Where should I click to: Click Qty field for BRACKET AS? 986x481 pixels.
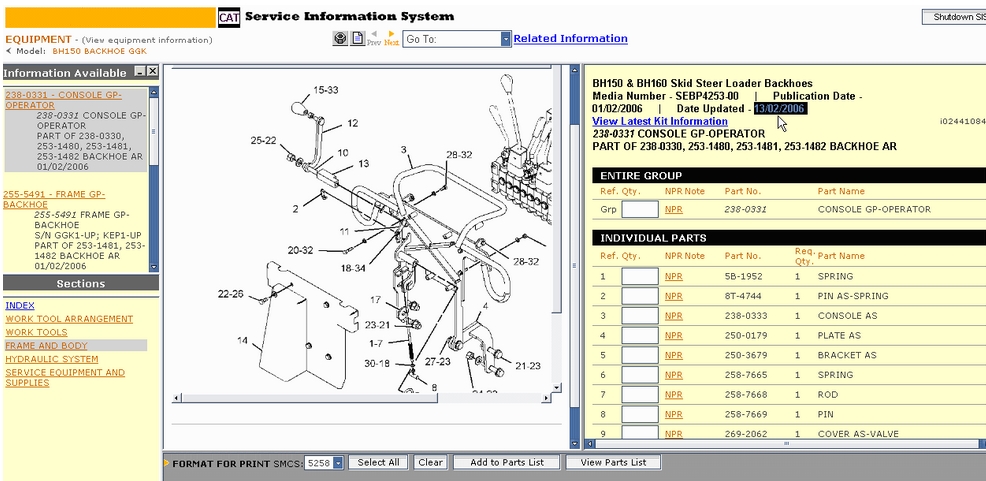click(x=640, y=355)
